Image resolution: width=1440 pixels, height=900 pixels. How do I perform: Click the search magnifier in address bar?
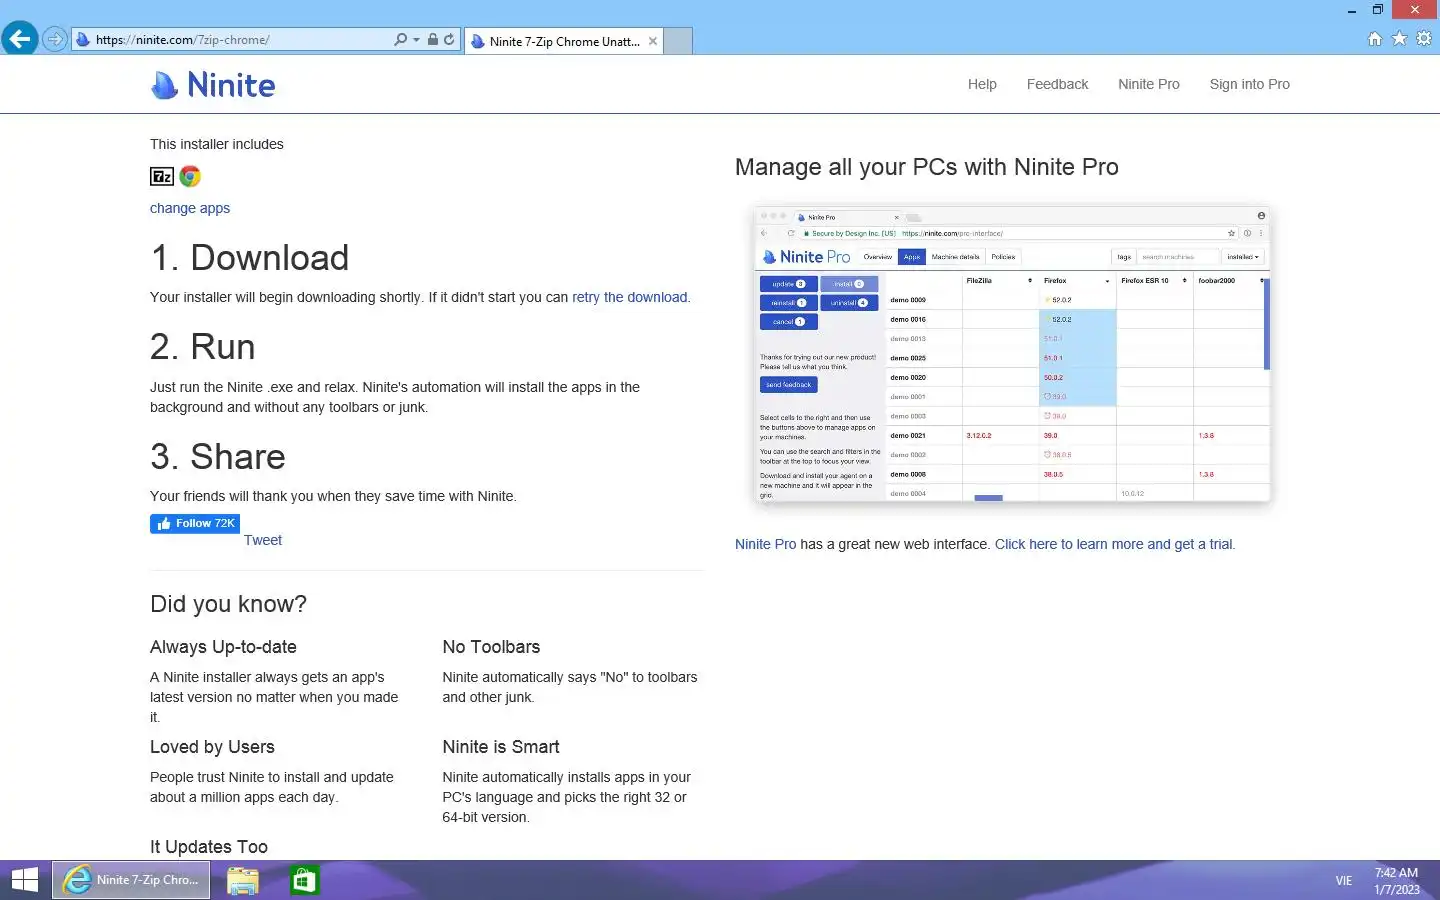(401, 40)
